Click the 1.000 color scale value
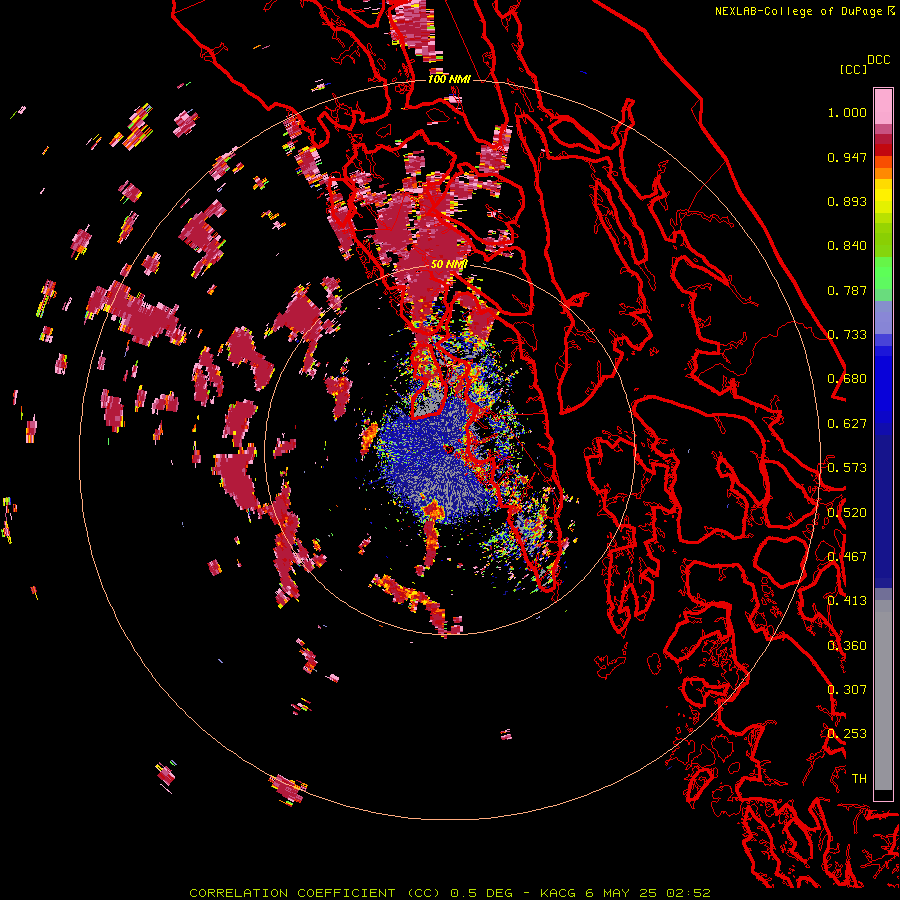Image resolution: width=900 pixels, height=900 pixels. coord(847,112)
